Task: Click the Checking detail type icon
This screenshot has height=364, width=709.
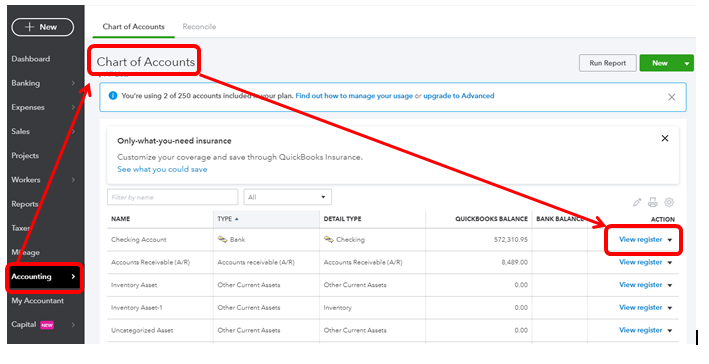Action: click(x=329, y=239)
